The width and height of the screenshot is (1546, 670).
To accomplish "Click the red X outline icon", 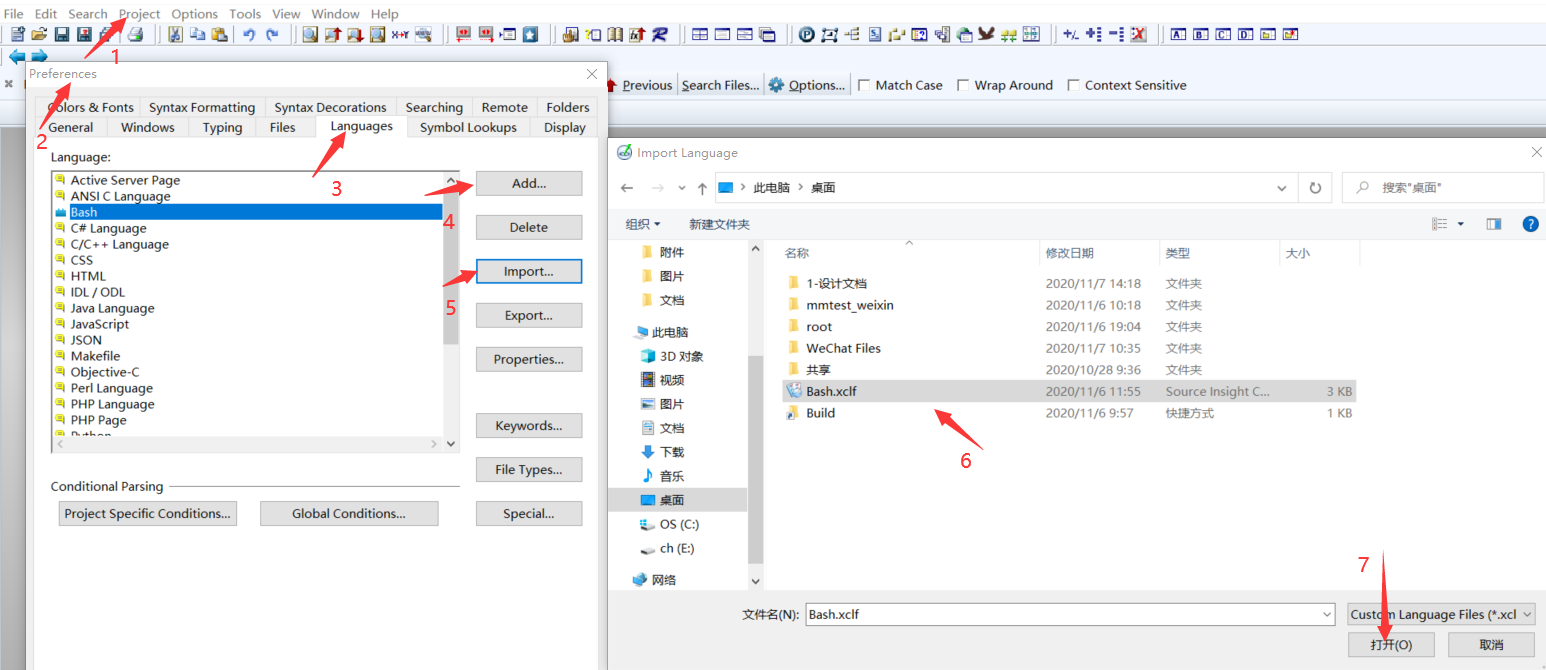I will pos(1138,34).
